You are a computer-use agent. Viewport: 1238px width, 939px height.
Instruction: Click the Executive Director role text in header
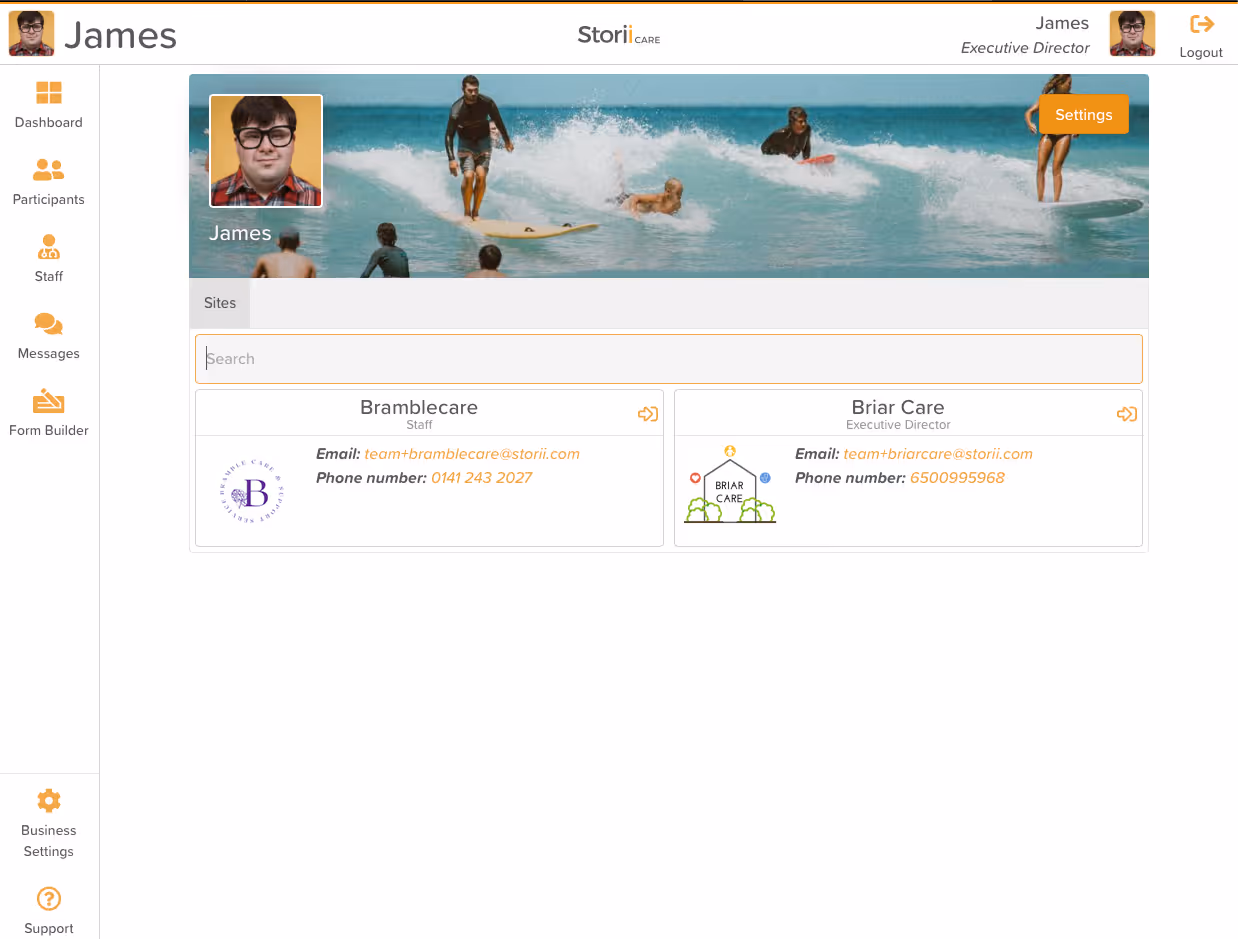tap(1025, 48)
